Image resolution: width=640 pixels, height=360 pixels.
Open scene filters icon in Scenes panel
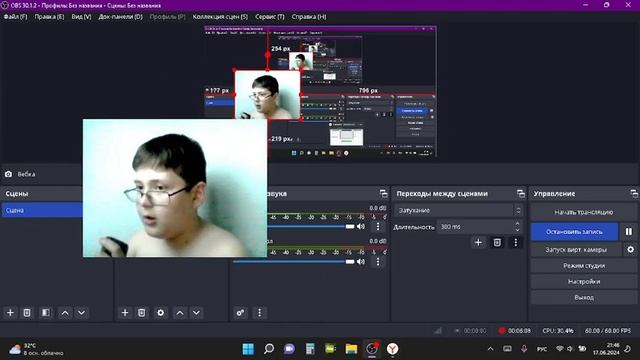pos(46,313)
